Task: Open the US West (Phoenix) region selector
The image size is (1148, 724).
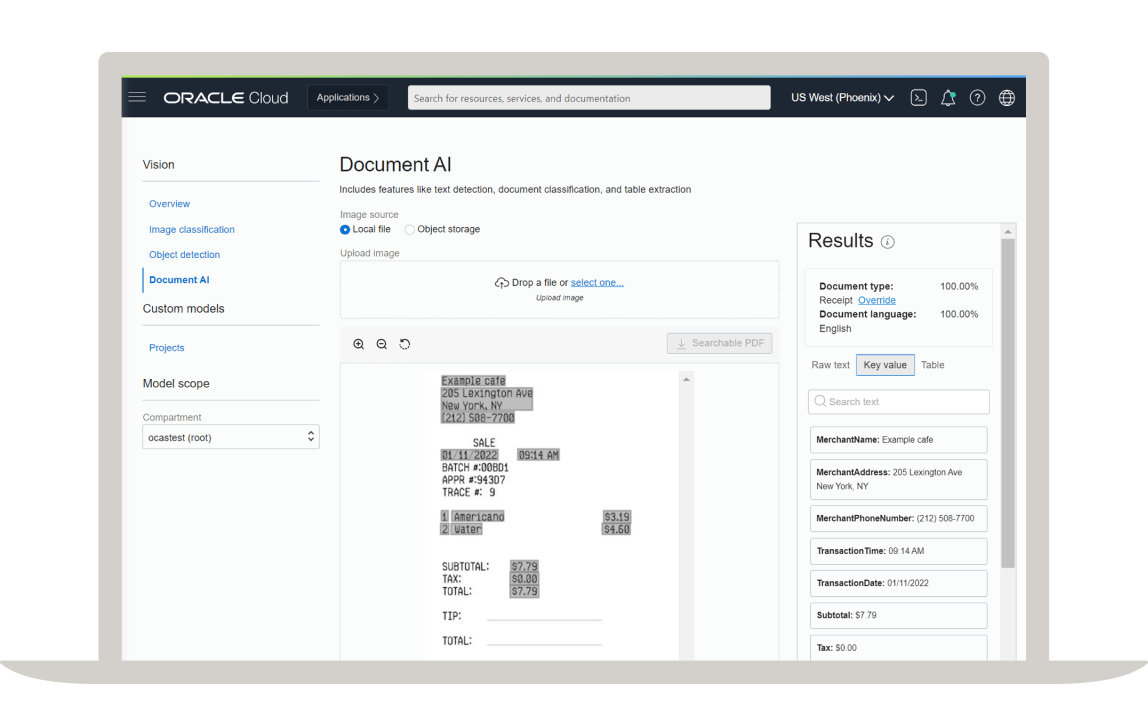Action: click(x=840, y=97)
